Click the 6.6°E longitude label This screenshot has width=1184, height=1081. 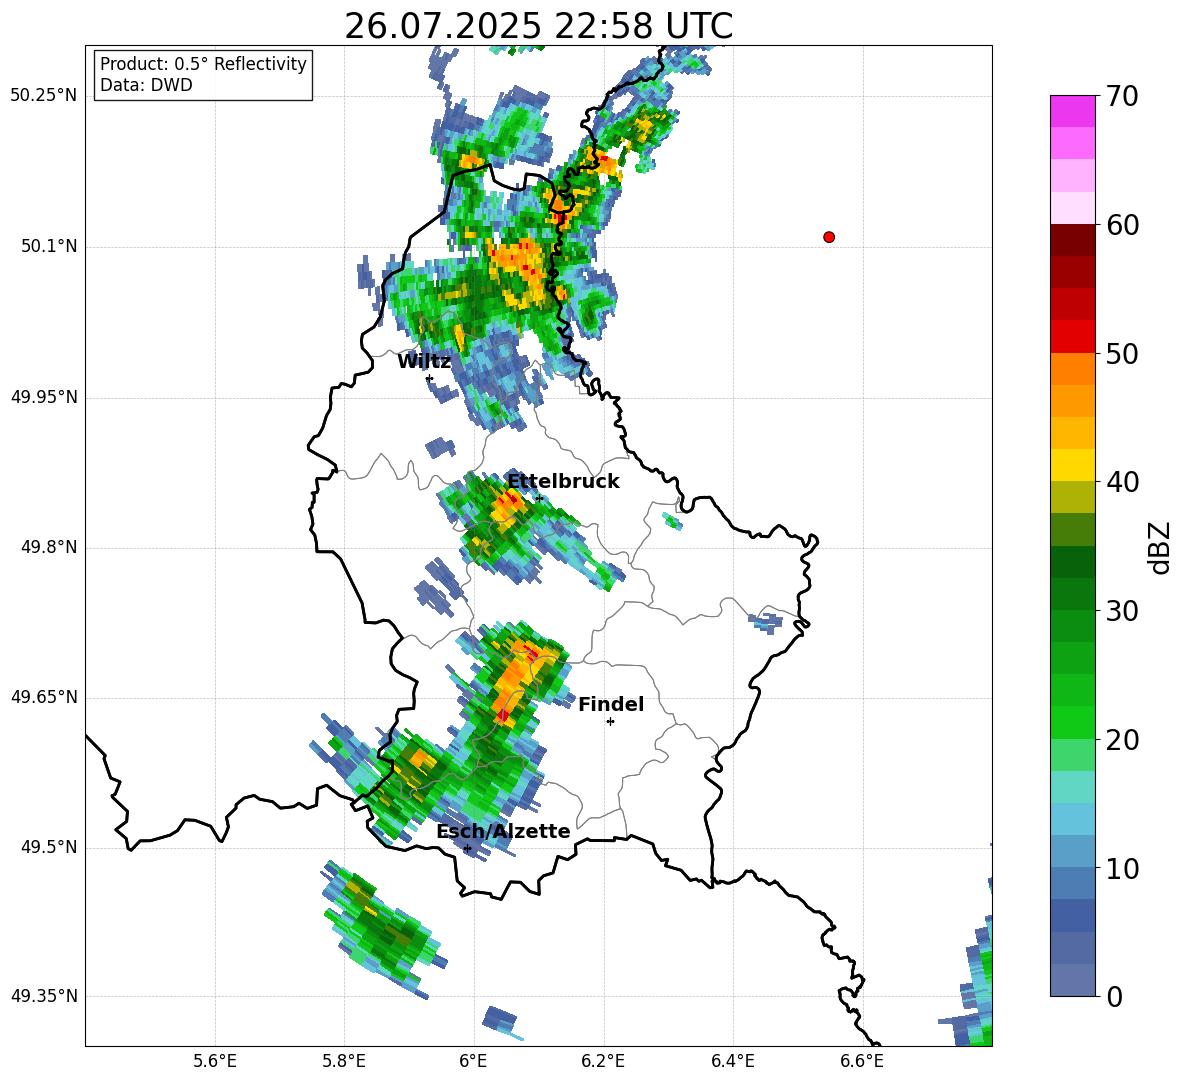[862, 1061]
